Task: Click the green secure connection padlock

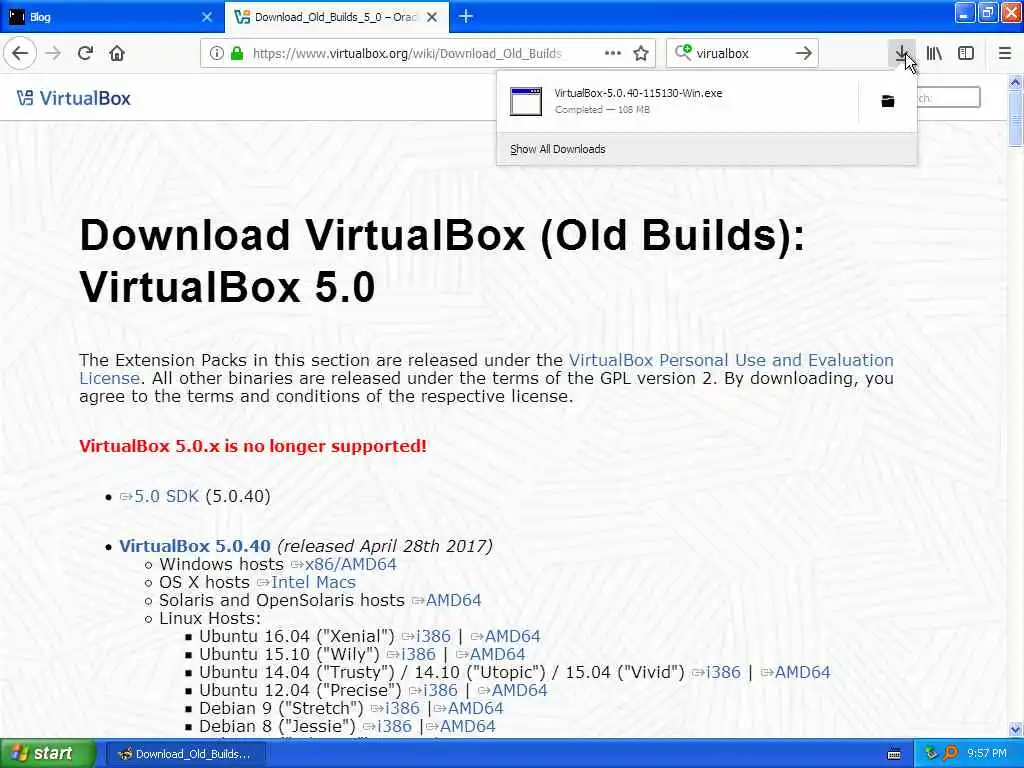Action: click(x=237, y=53)
